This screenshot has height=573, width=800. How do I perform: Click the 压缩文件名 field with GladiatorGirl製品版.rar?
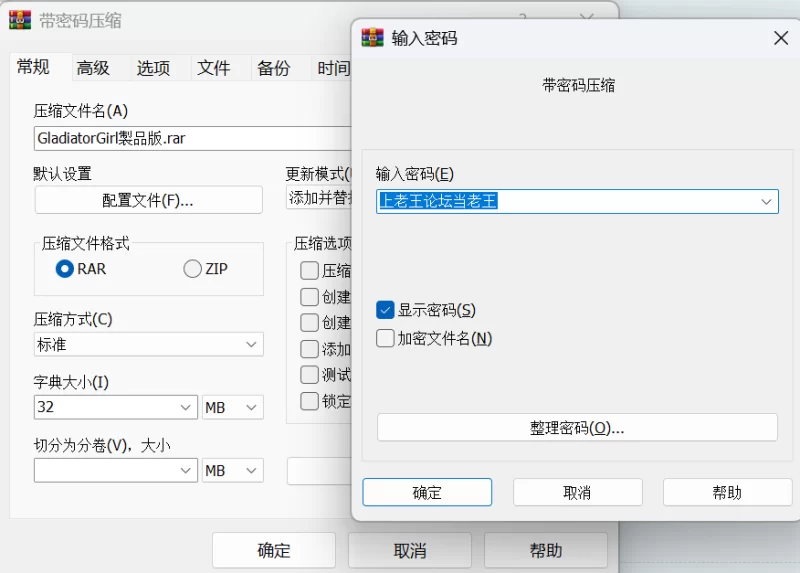tap(193, 138)
